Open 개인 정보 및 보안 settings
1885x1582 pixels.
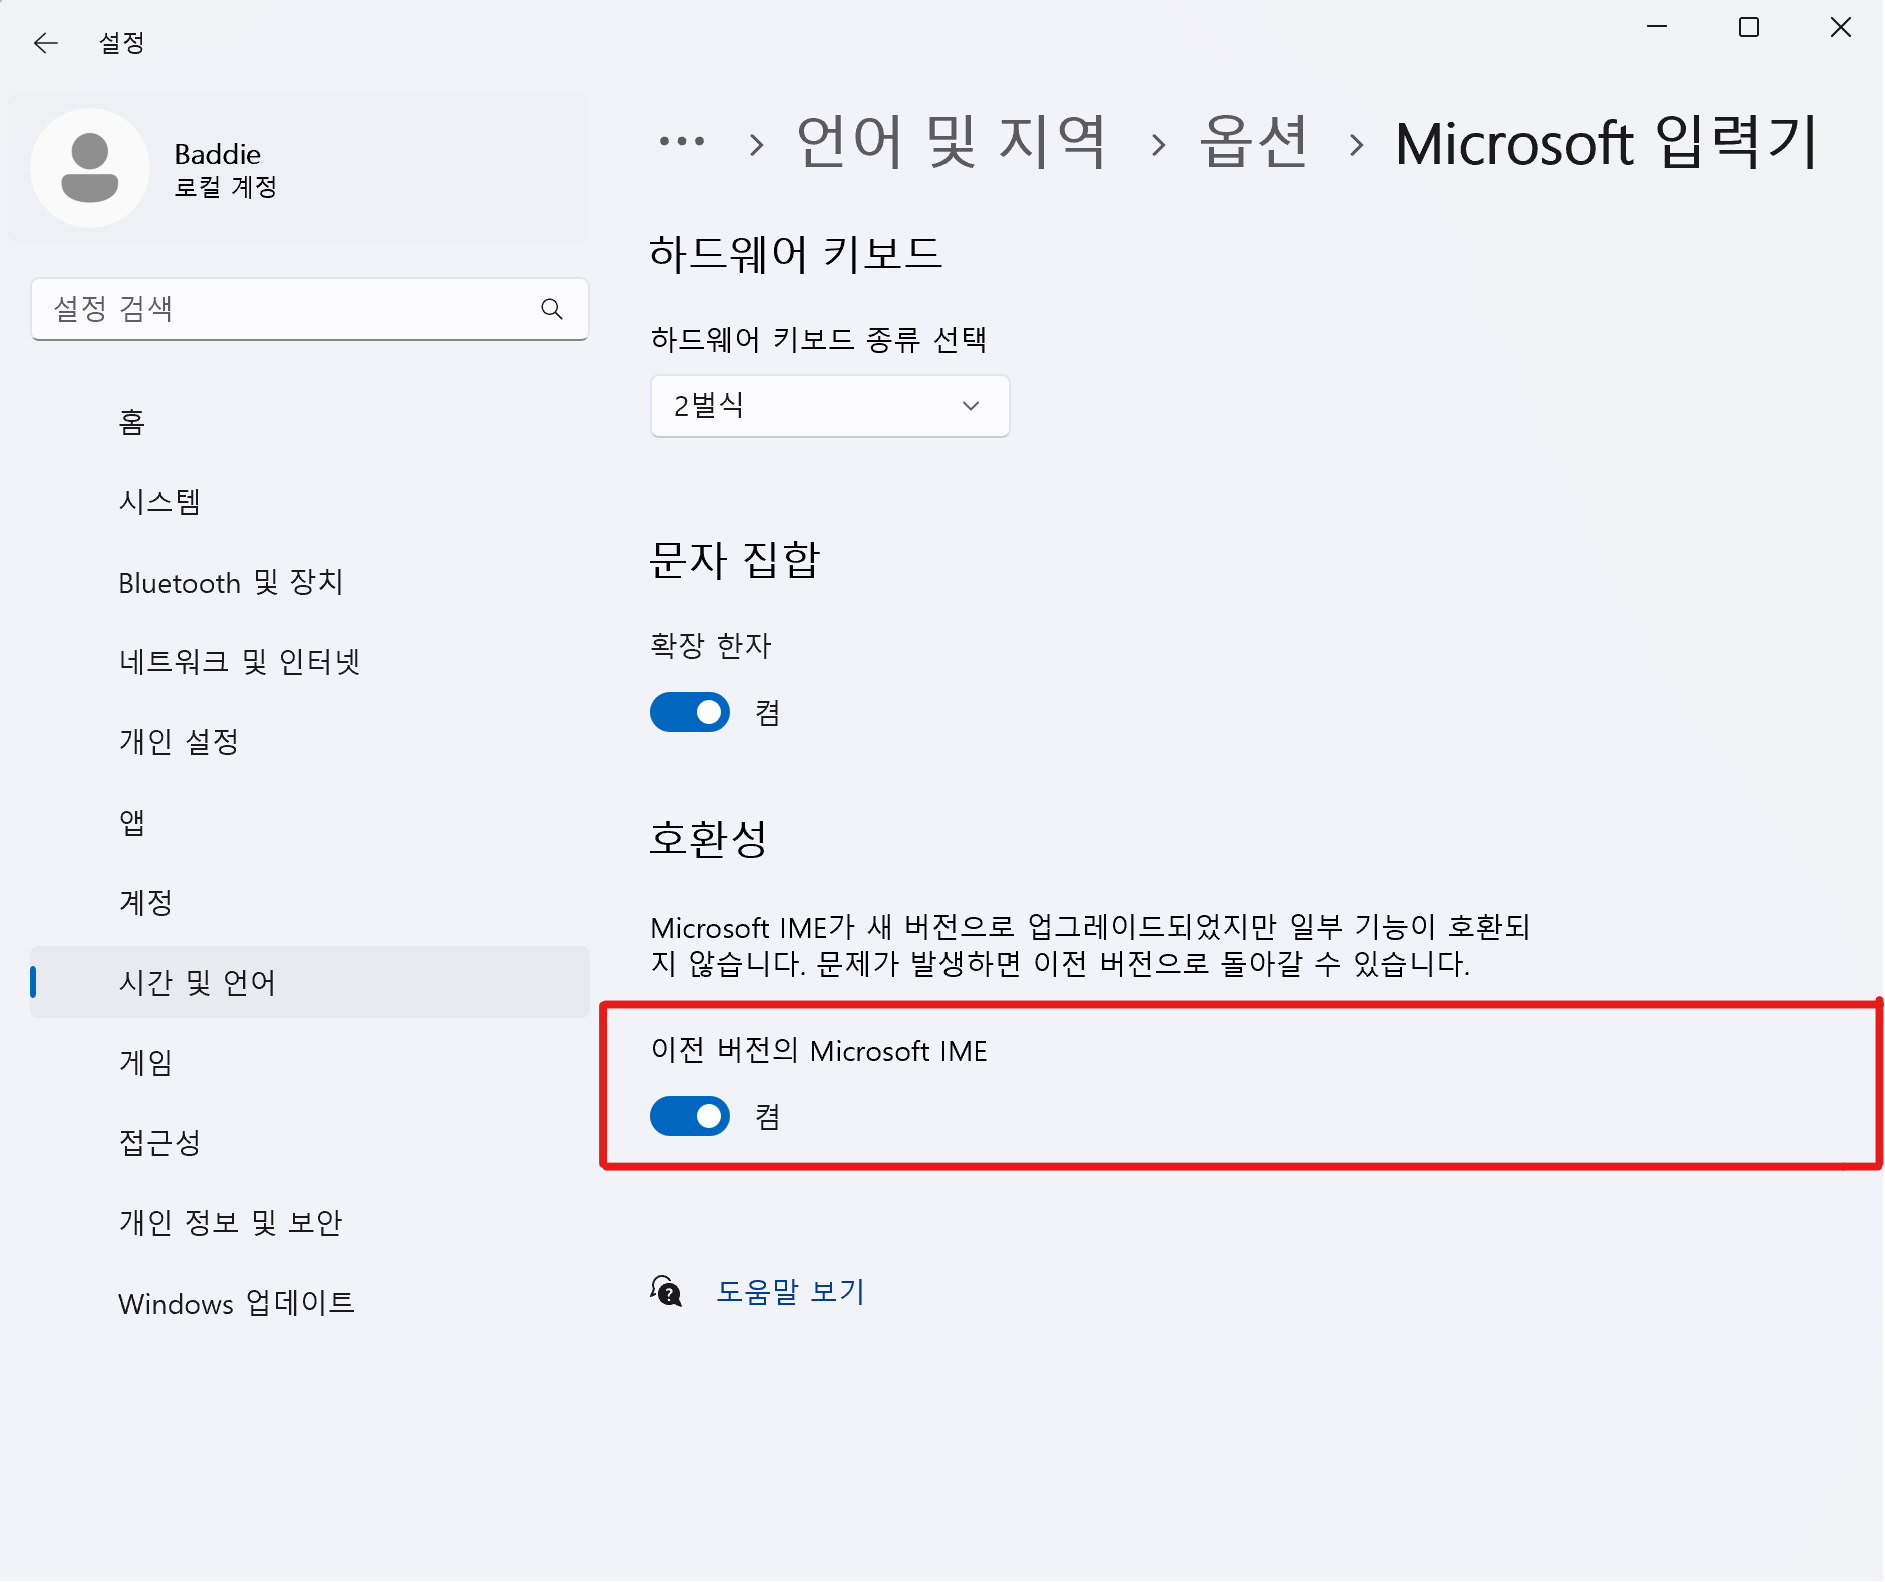coord(310,1222)
